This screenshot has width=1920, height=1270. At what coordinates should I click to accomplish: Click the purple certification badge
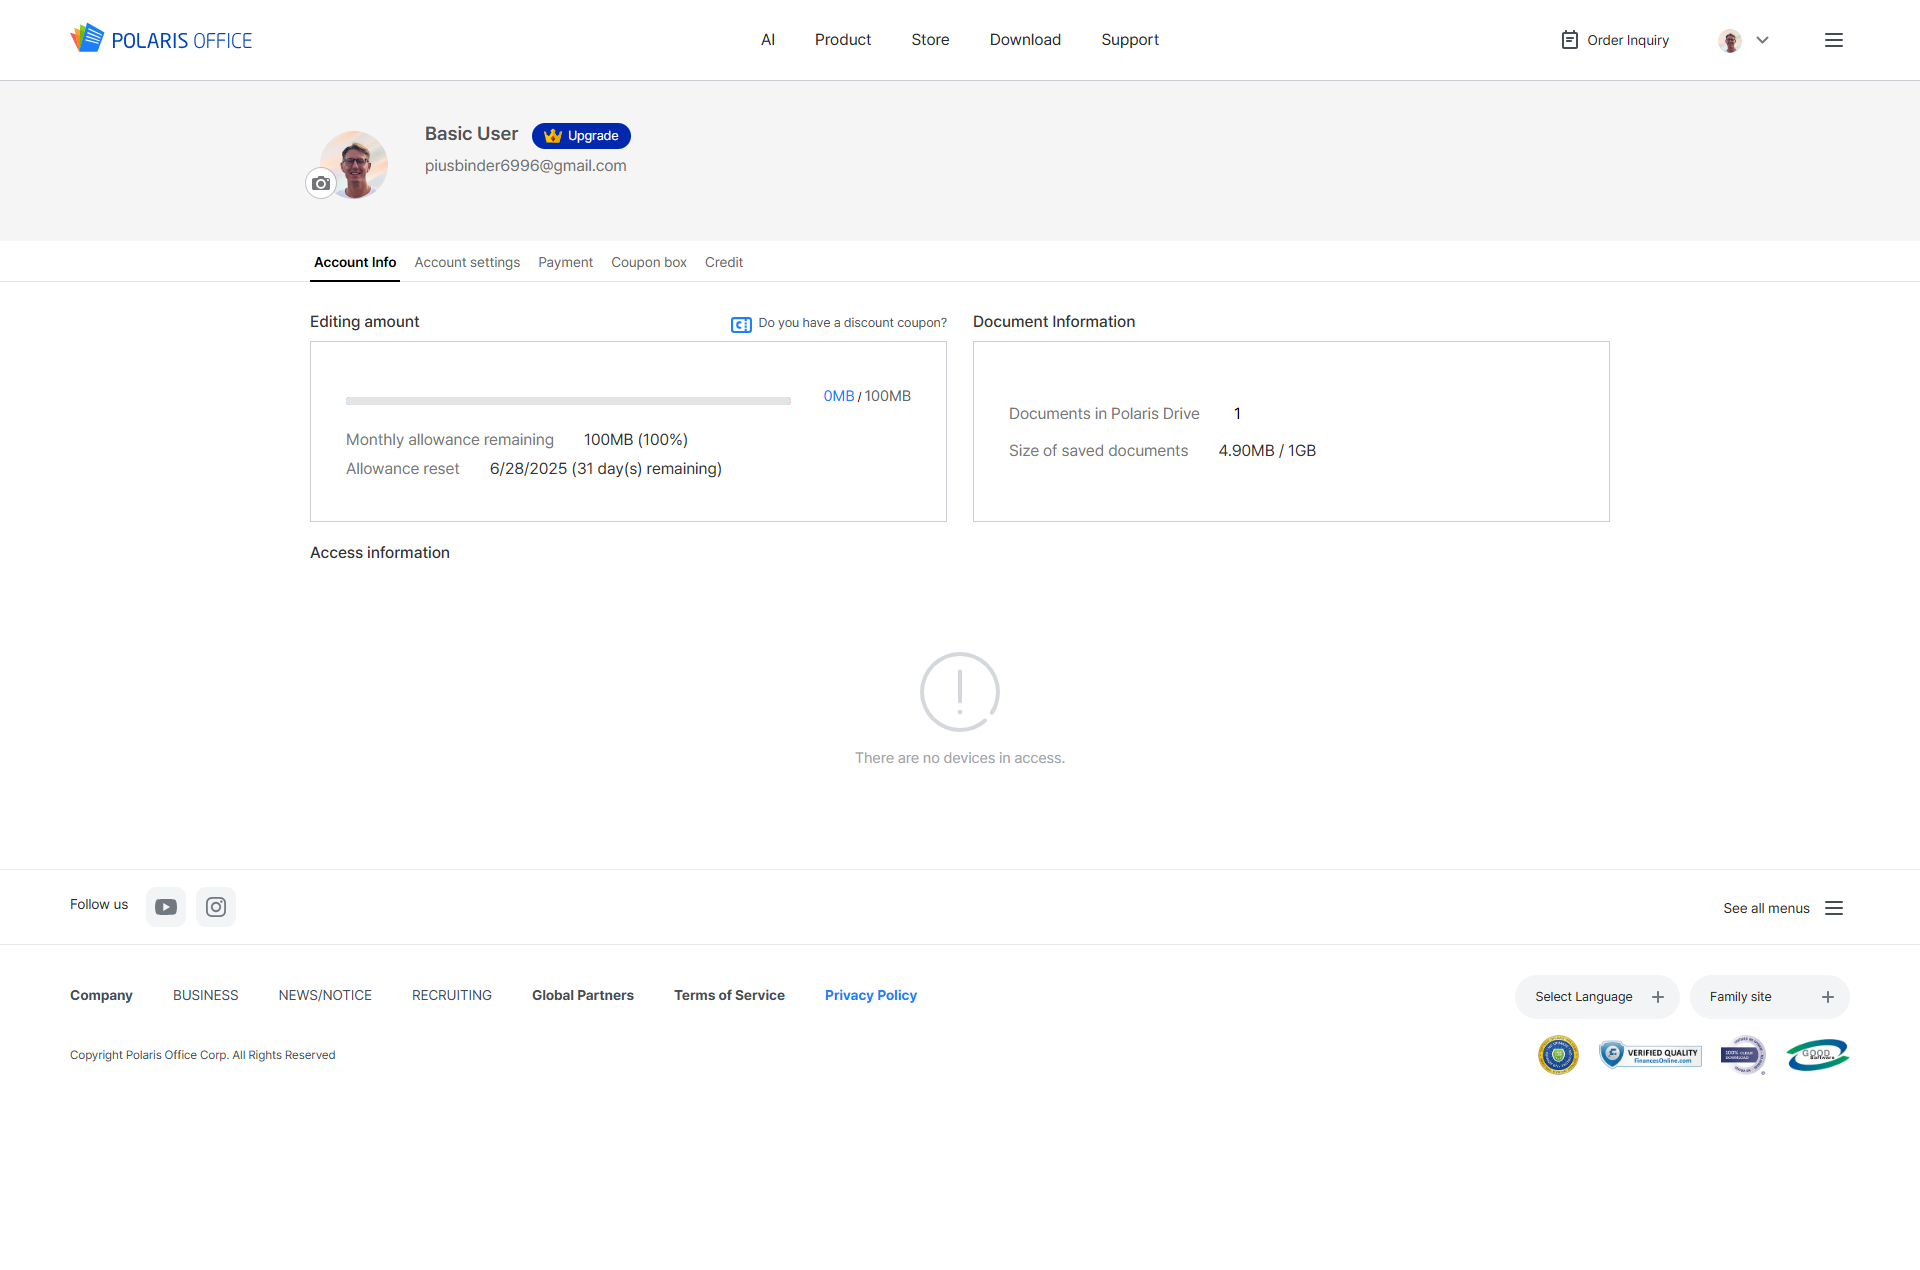(1743, 1055)
